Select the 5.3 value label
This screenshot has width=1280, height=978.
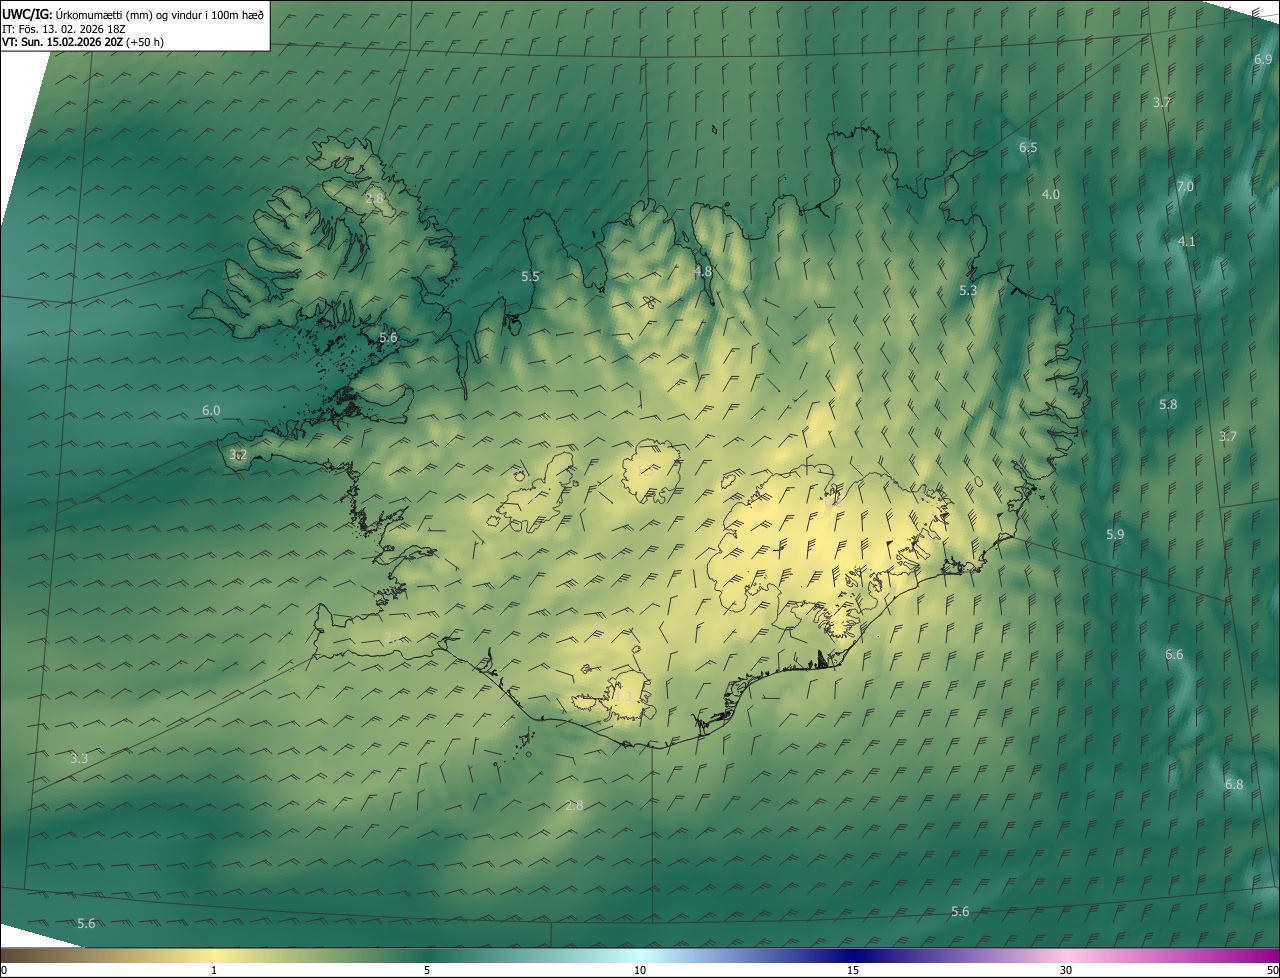pyautogui.click(x=967, y=290)
